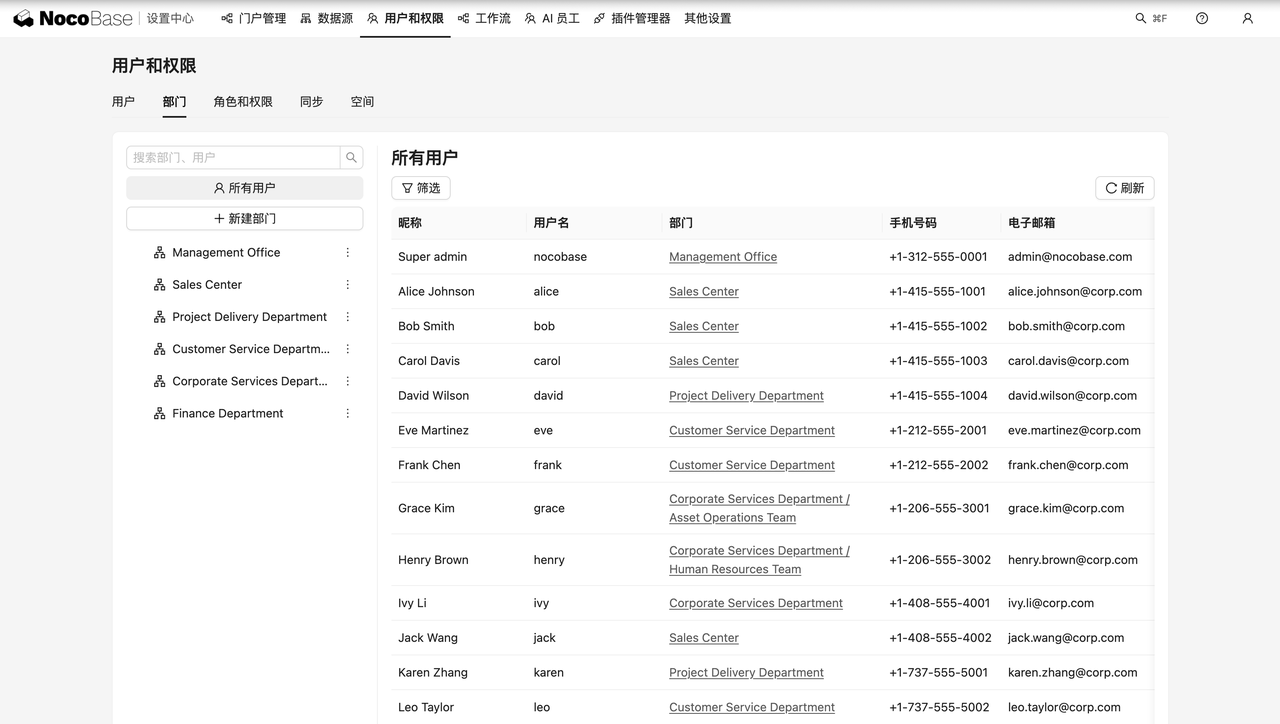
Task: Switch to the 用户 tab
Action: tap(123, 102)
